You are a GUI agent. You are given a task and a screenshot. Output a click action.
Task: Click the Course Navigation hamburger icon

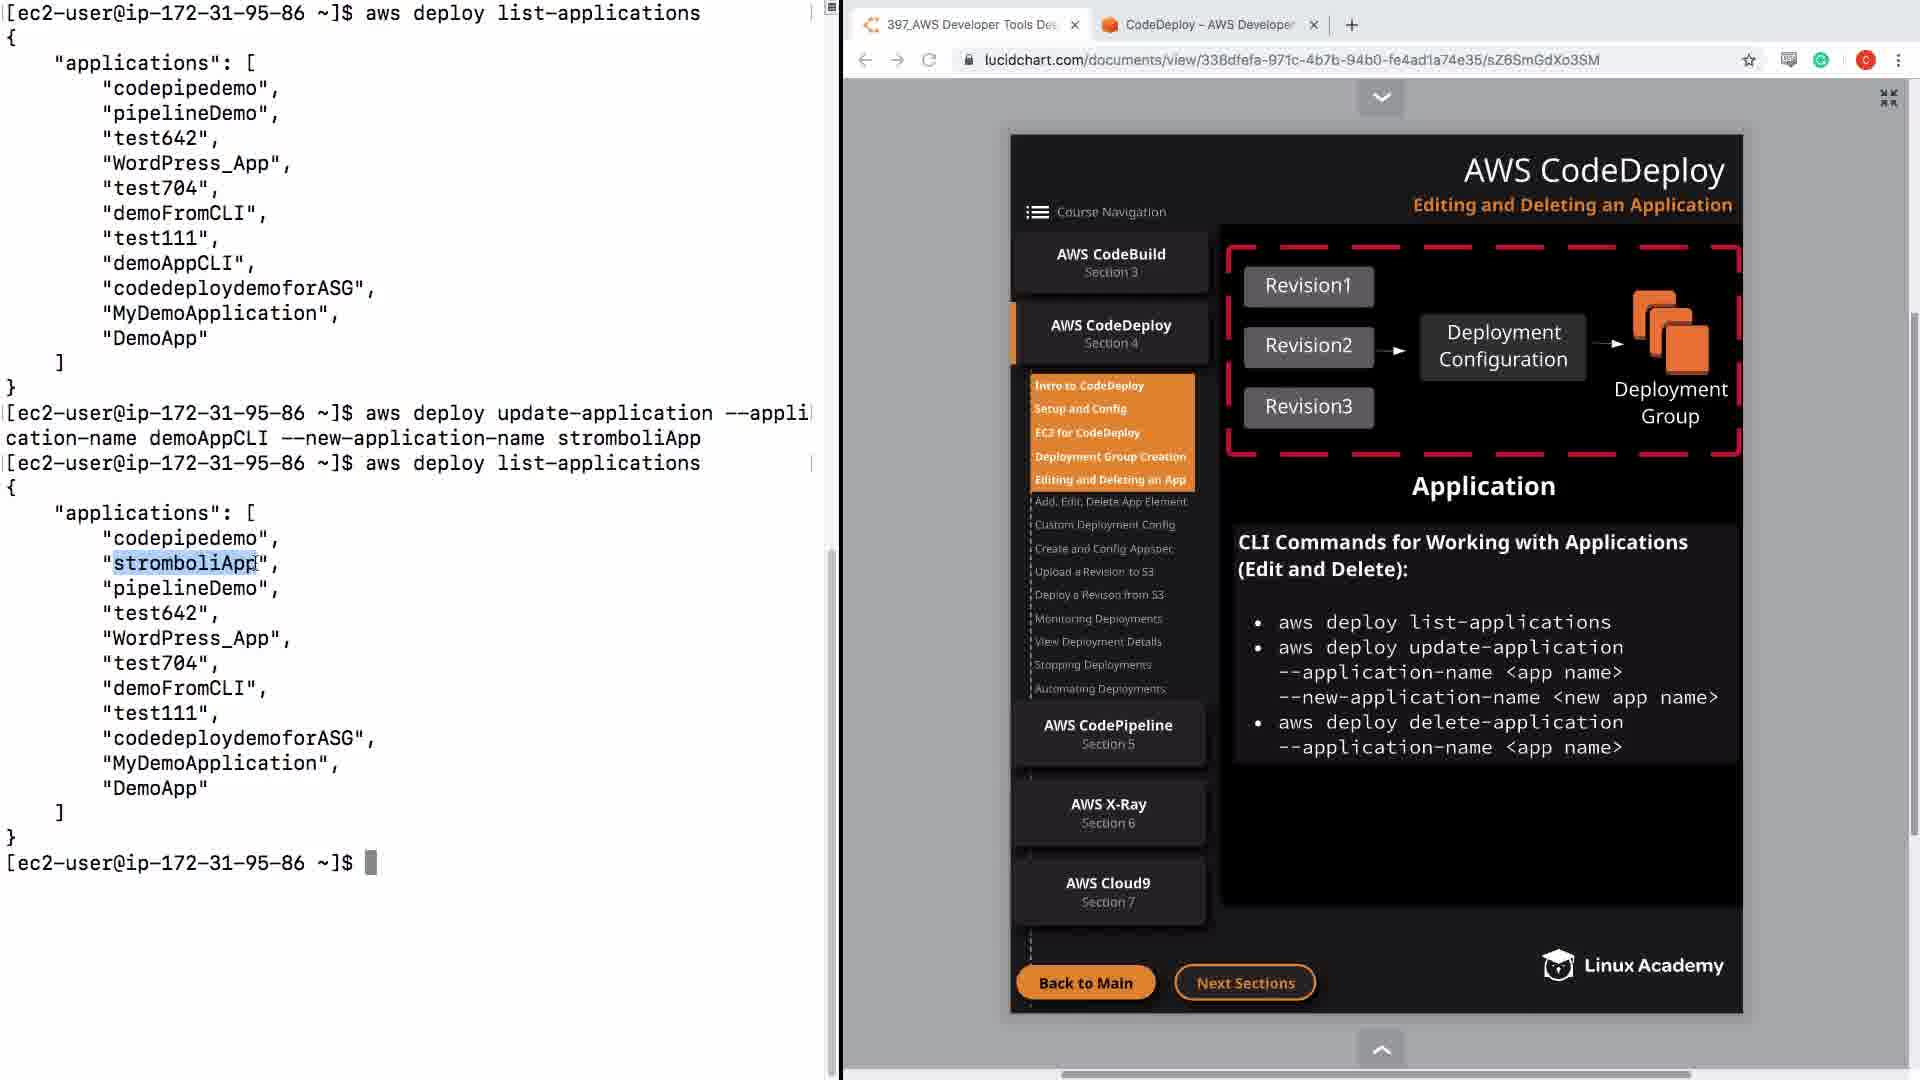coord(1037,212)
